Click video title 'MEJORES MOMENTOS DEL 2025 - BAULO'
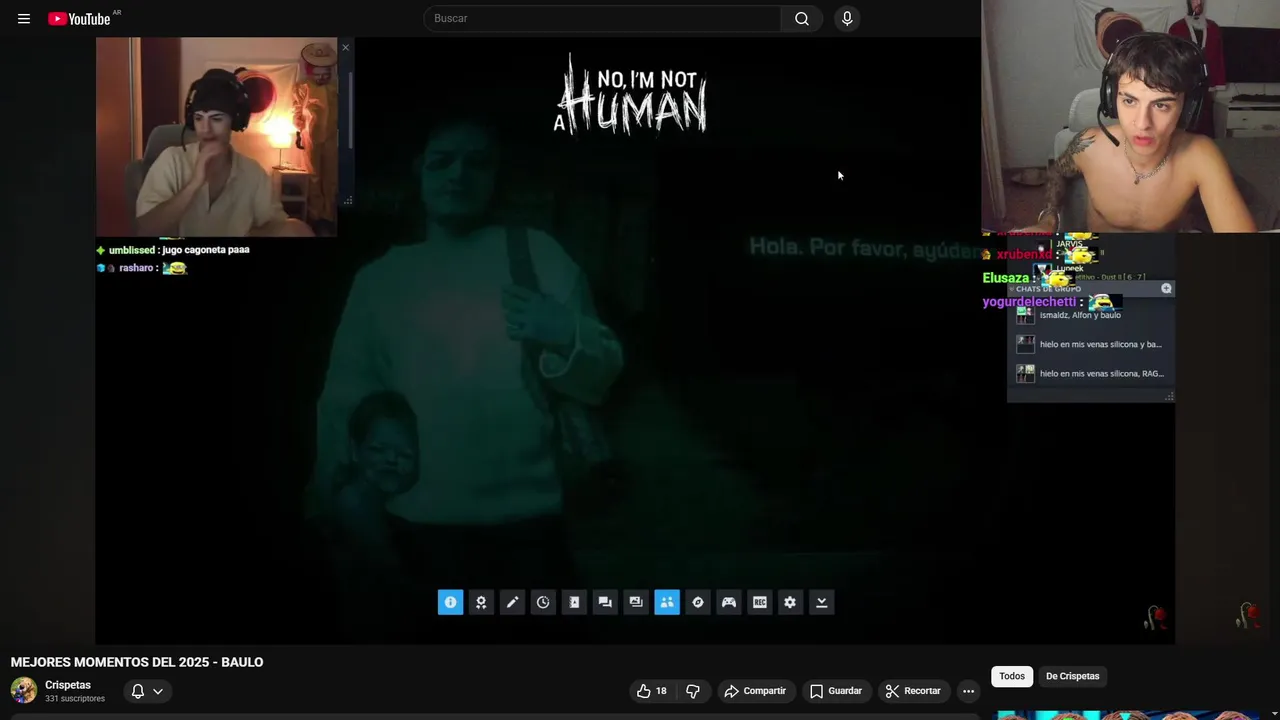This screenshot has width=1280, height=720. [x=137, y=662]
